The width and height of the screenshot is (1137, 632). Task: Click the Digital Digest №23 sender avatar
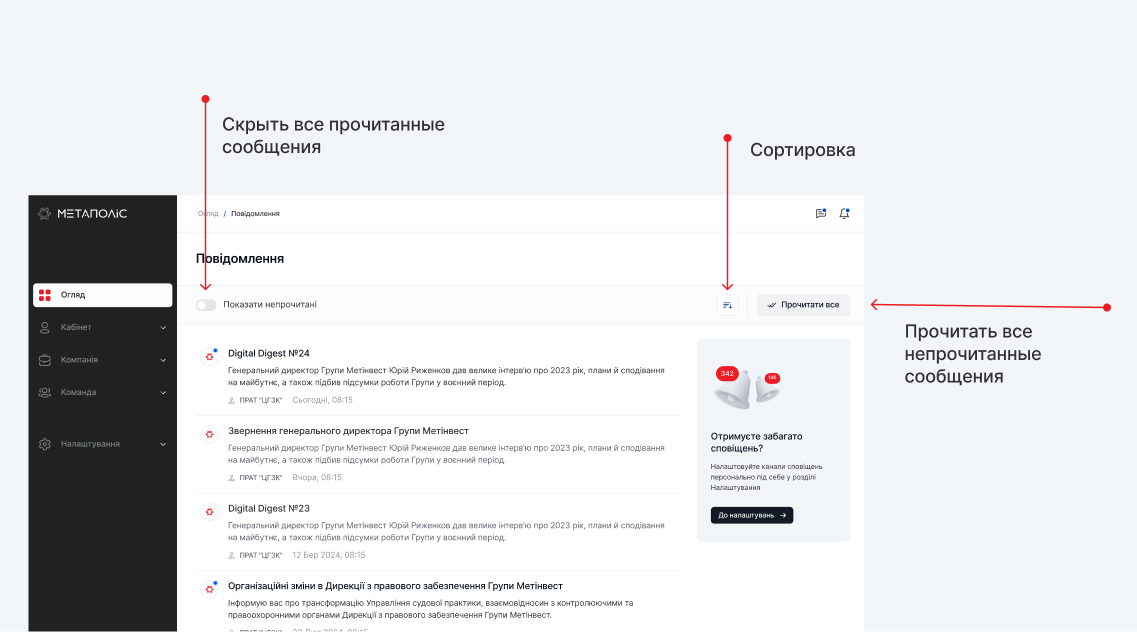coord(209,511)
